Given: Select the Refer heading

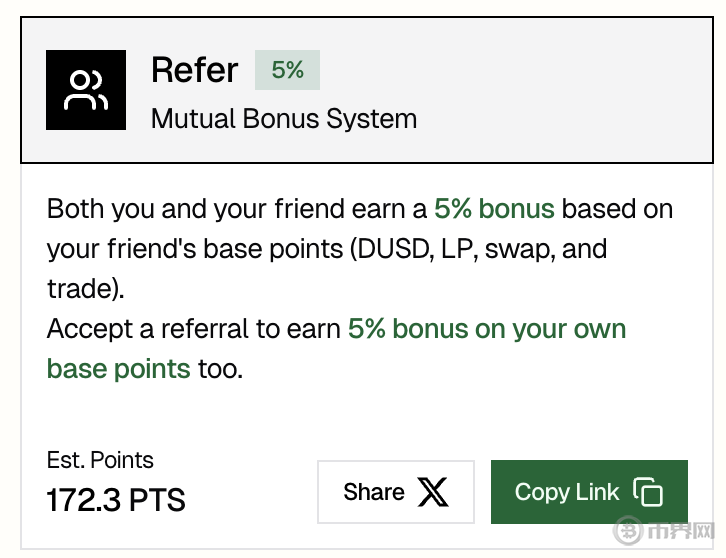Looking at the screenshot, I should tap(195, 70).
